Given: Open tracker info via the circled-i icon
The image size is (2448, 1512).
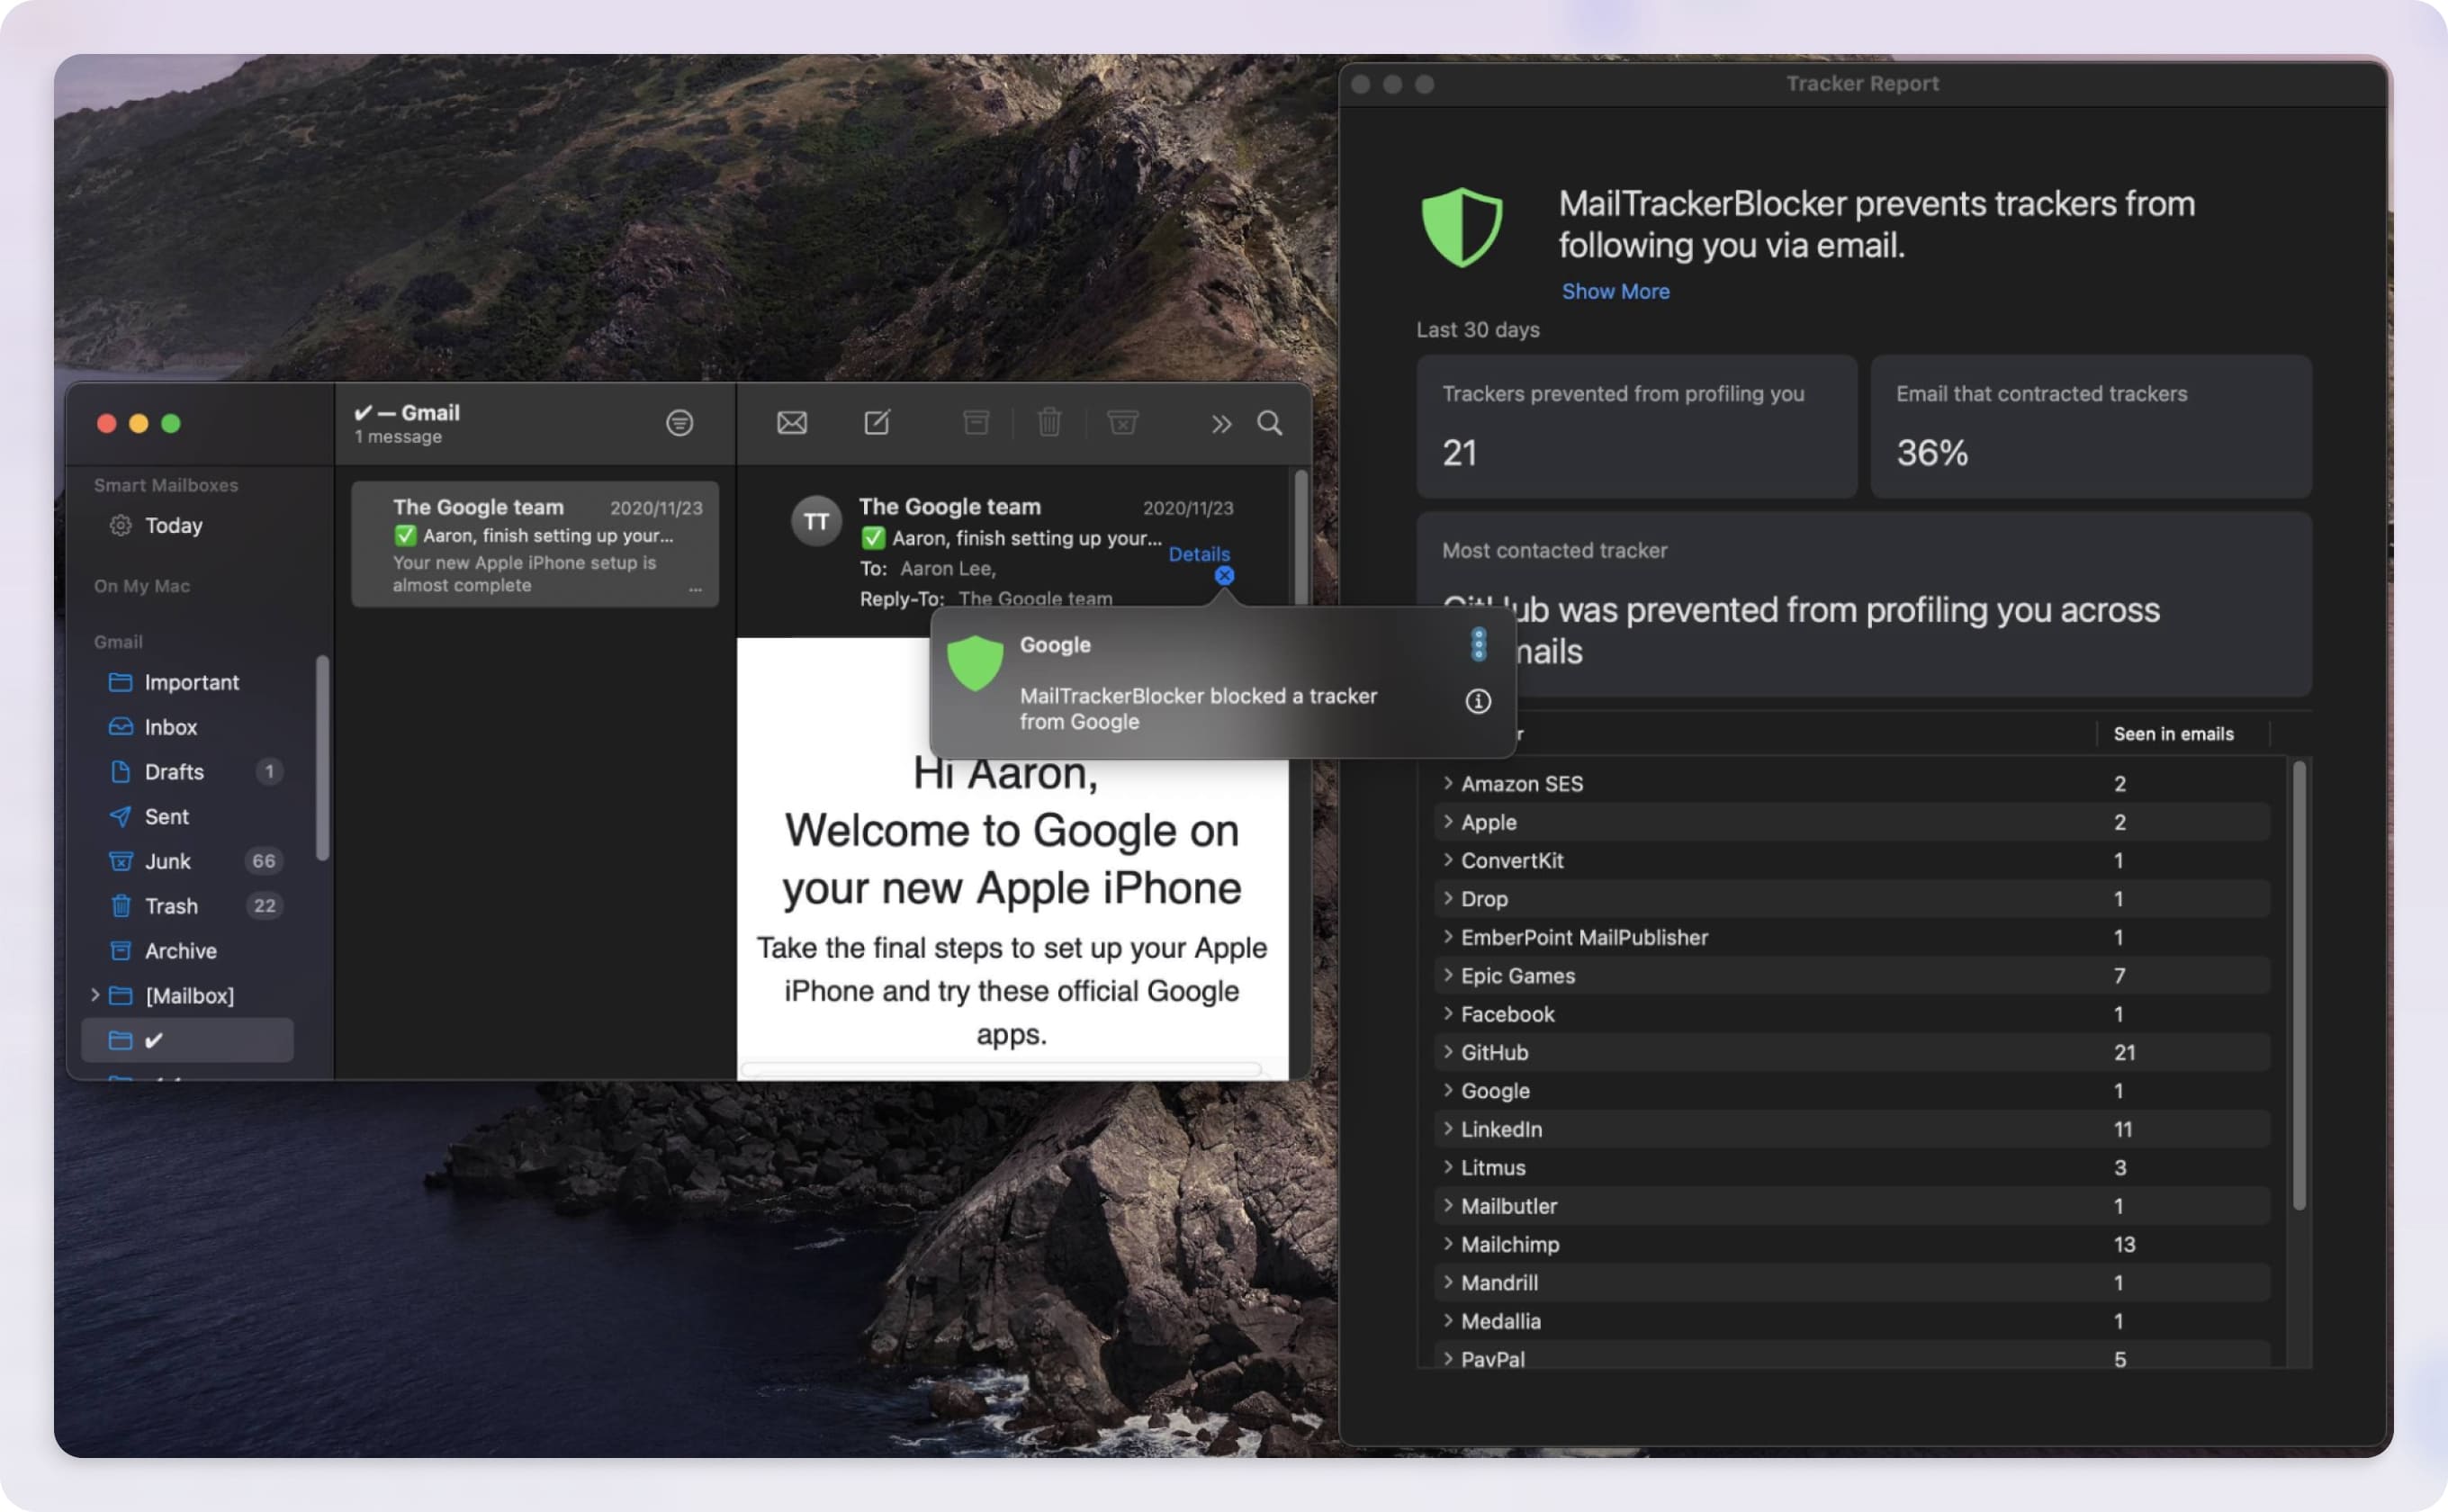Looking at the screenshot, I should pos(1479,702).
